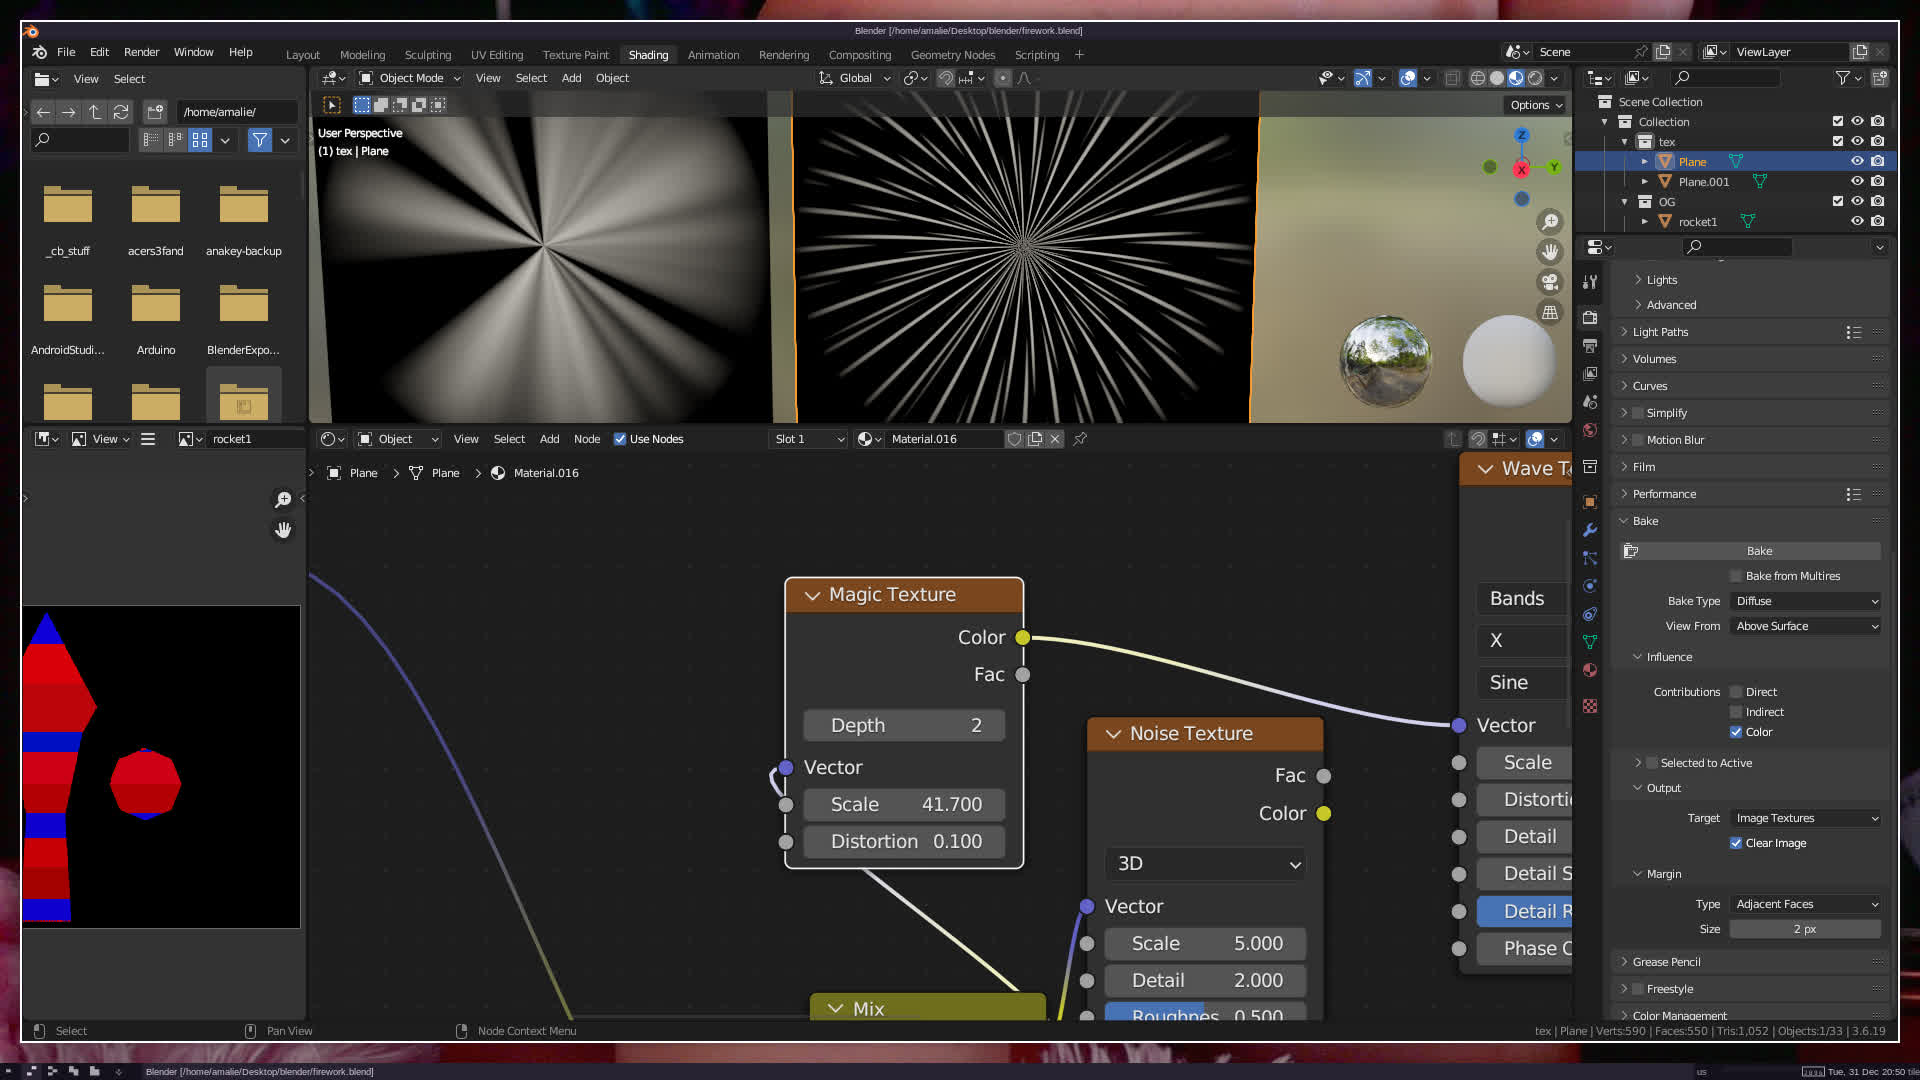The height and width of the screenshot is (1080, 1920).
Task: Click the viewport zoom magnifier icon
Action: click(1550, 222)
